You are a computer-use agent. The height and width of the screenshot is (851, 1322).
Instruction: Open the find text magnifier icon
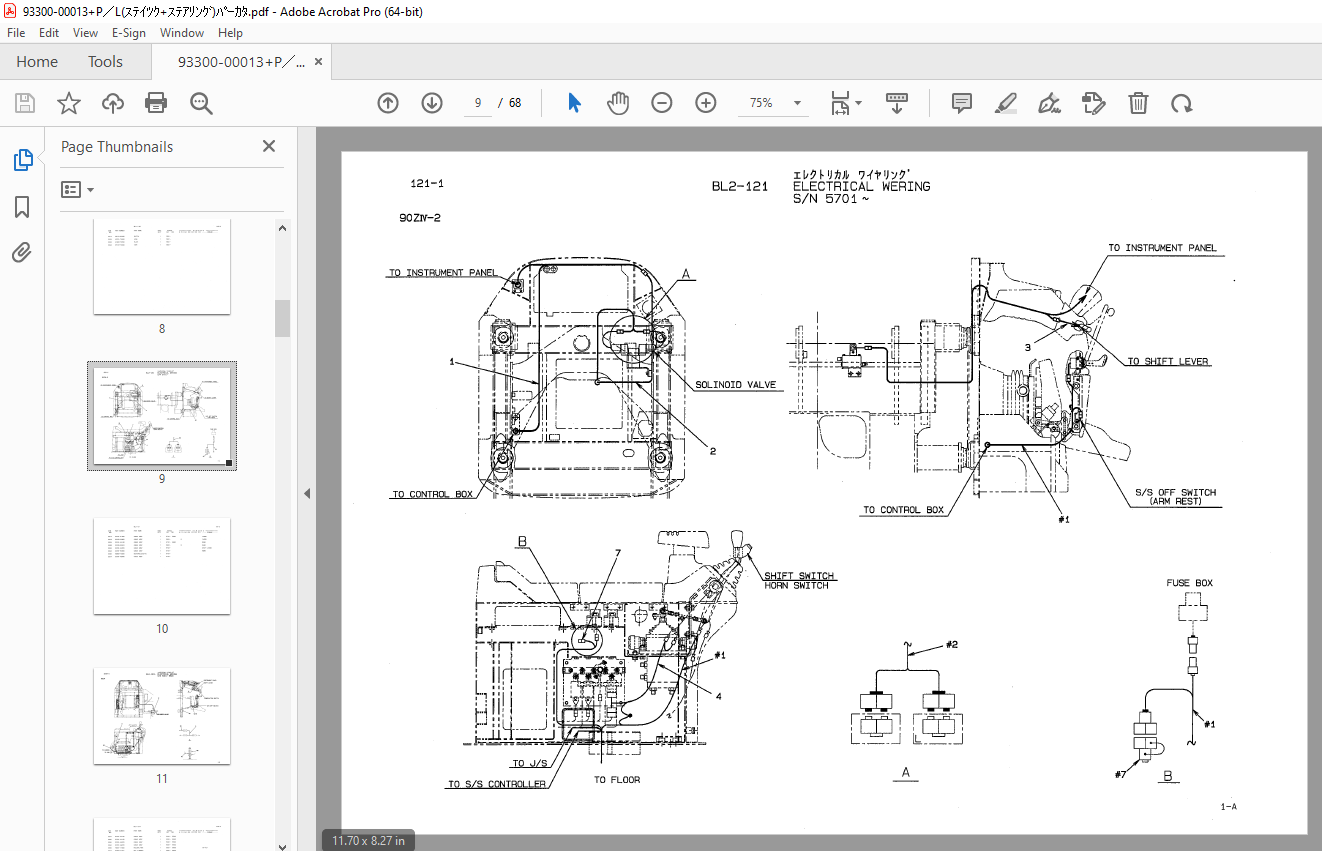(x=201, y=103)
